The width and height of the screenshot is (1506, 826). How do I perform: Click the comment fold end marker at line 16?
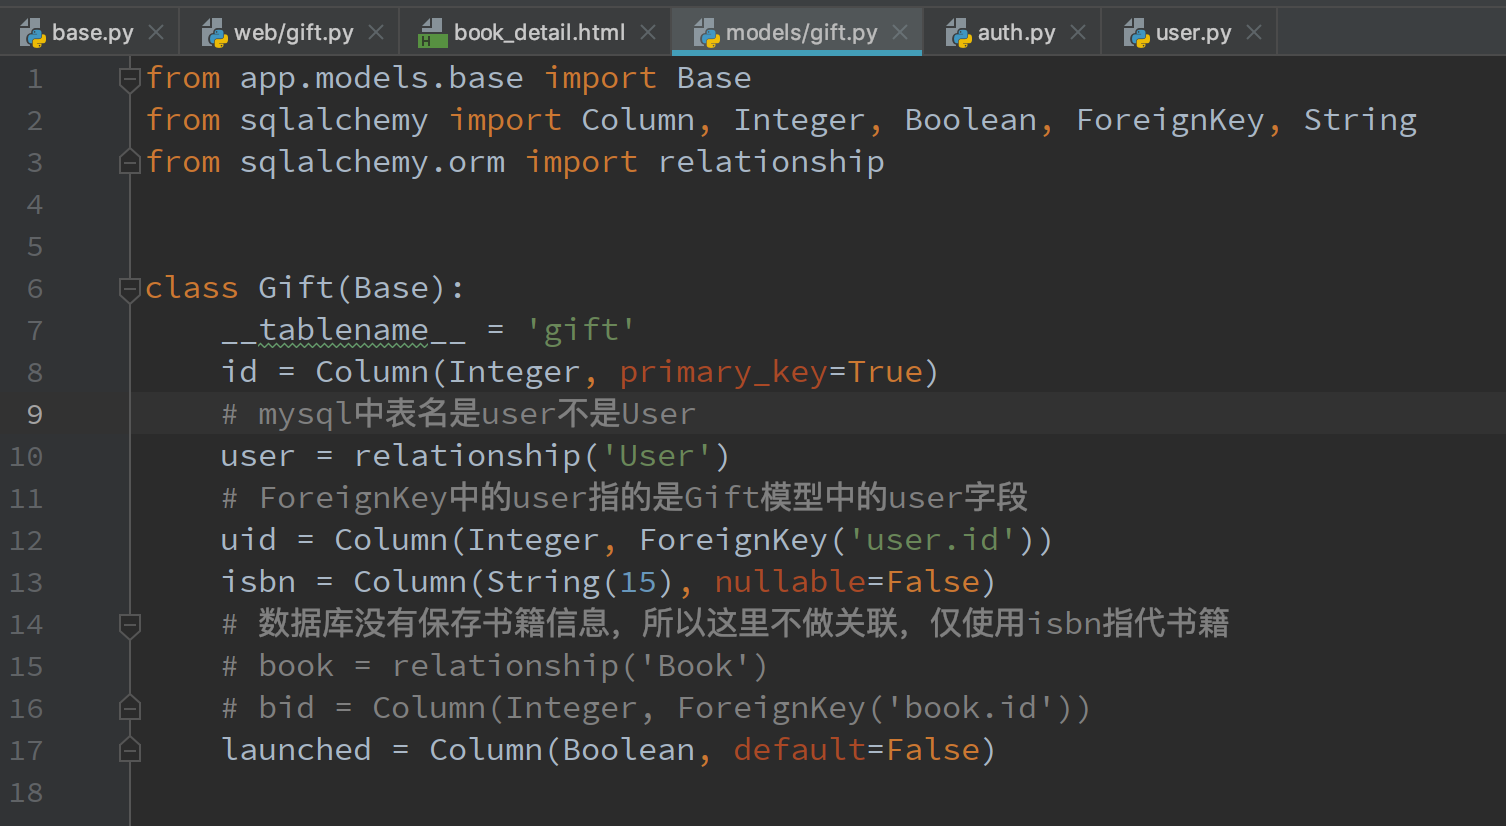point(130,708)
